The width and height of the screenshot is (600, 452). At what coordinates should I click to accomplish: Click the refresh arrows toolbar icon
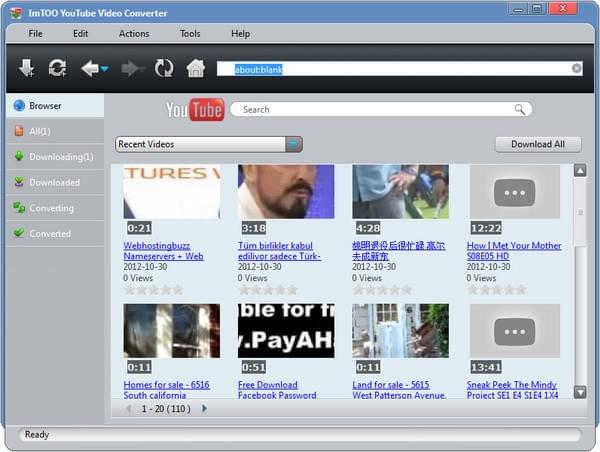point(57,69)
